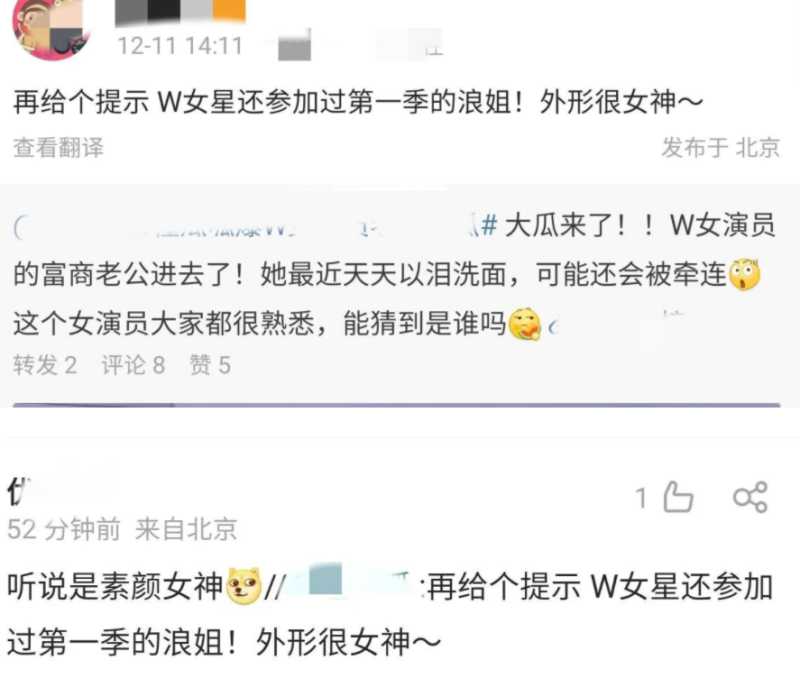Open 转发 2 reposts of quoted post
Image resolution: width=800 pixels, height=678 pixels.
click(45, 365)
